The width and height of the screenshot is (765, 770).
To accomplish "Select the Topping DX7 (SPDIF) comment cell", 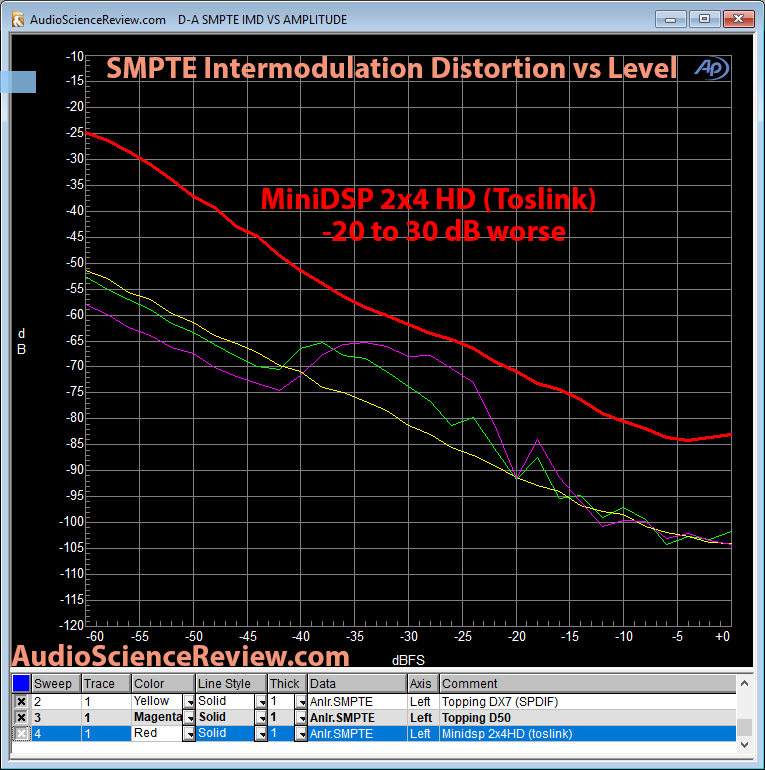I will click(588, 702).
